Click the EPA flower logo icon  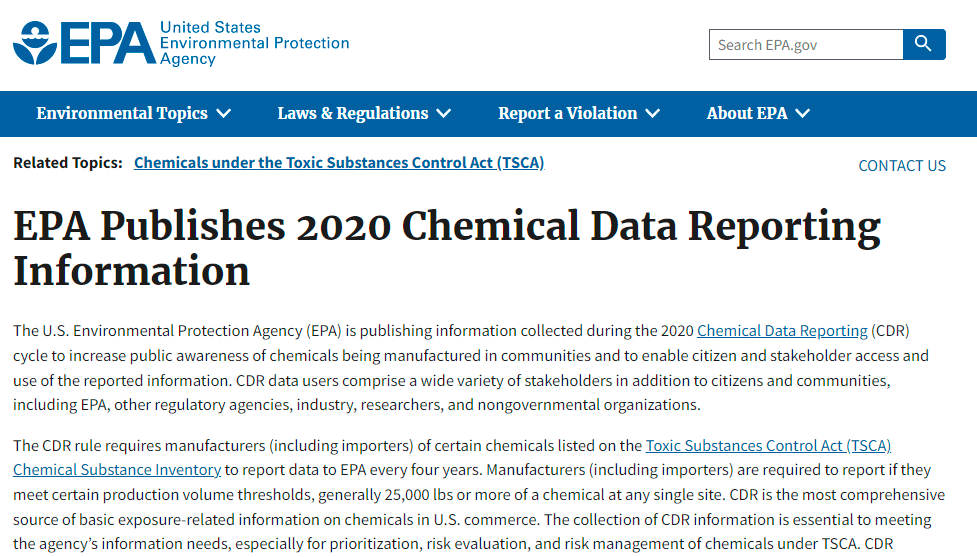(36, 43)
